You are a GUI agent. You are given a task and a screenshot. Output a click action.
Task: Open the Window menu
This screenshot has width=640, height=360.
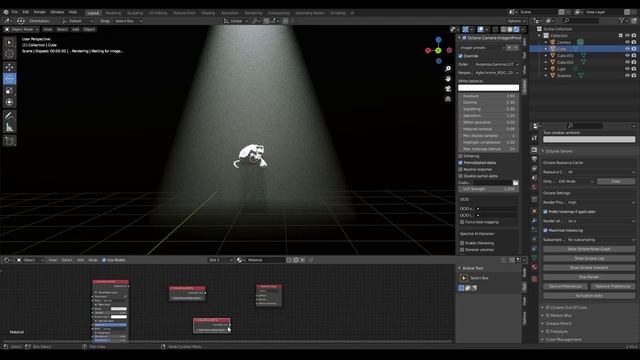57,12
